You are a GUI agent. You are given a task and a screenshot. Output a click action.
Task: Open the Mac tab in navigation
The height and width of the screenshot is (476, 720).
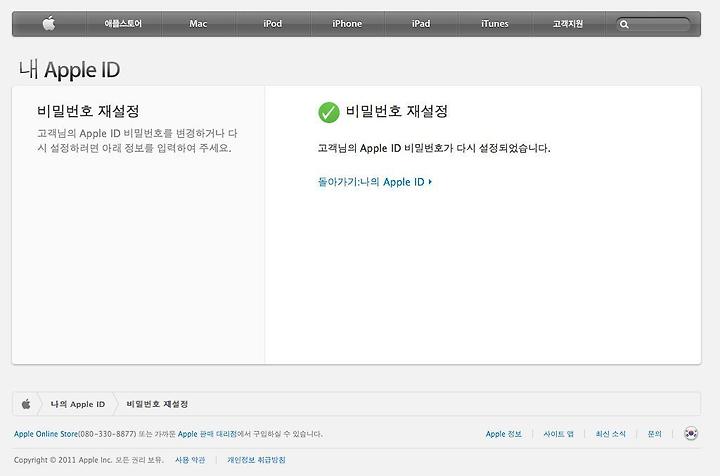click(x=198, y=23)
